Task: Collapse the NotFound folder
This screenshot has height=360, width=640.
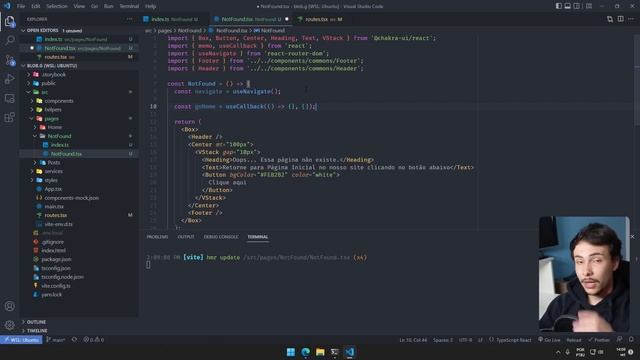Action: tap(35, 136)
